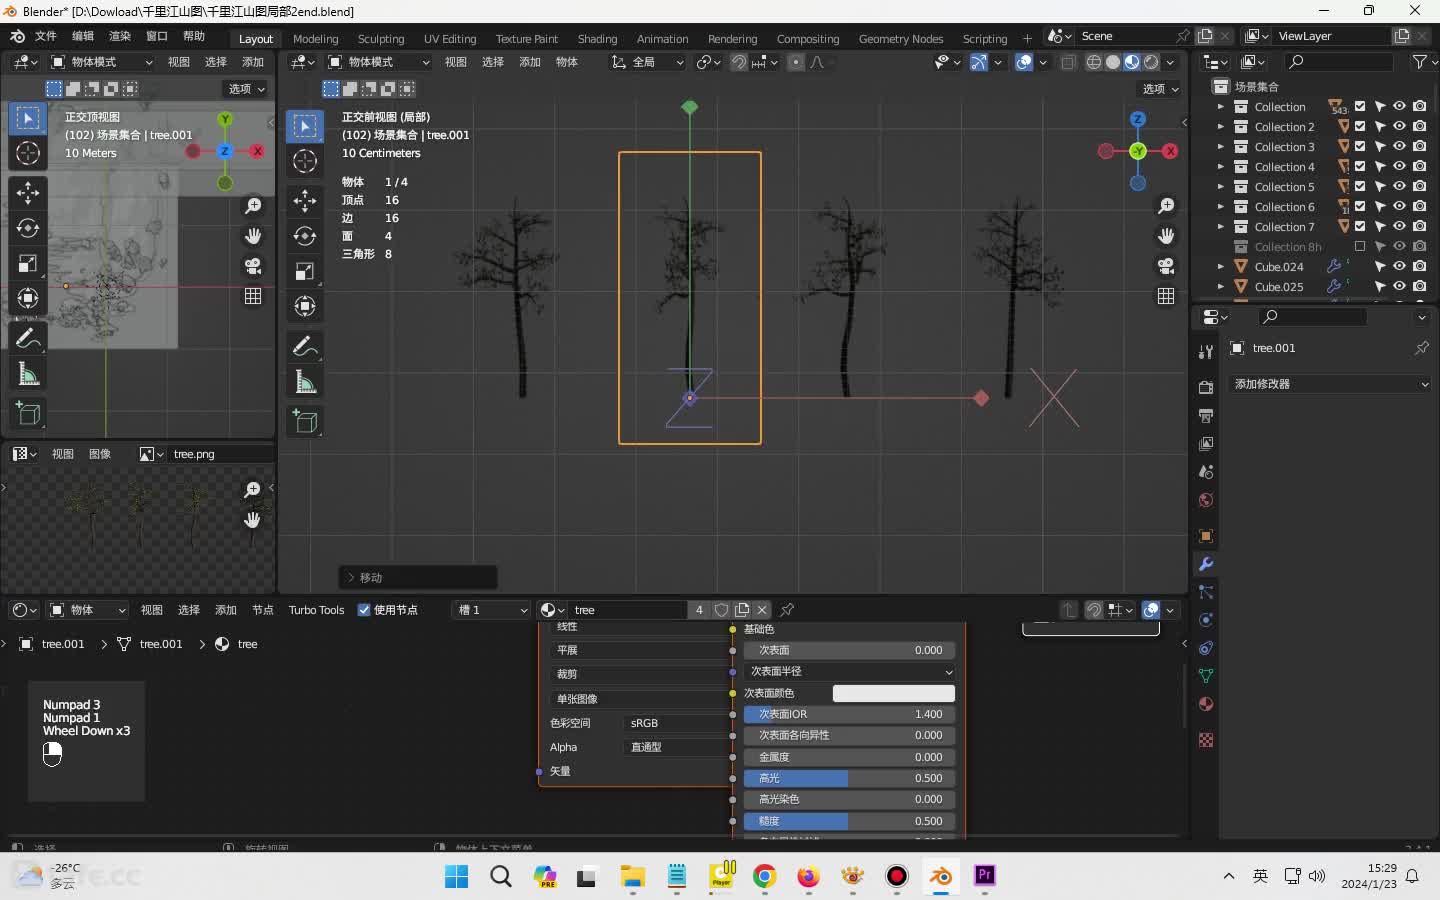Switch to Wireframe shading

coord(1094,62)
